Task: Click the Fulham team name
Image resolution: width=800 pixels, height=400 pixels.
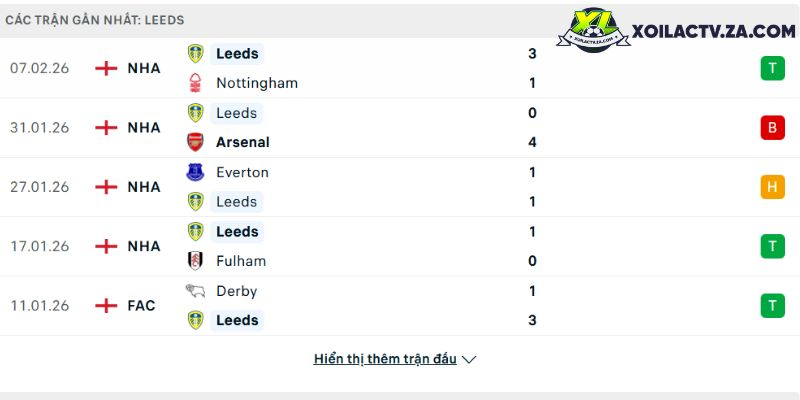Action: (241, 261)
